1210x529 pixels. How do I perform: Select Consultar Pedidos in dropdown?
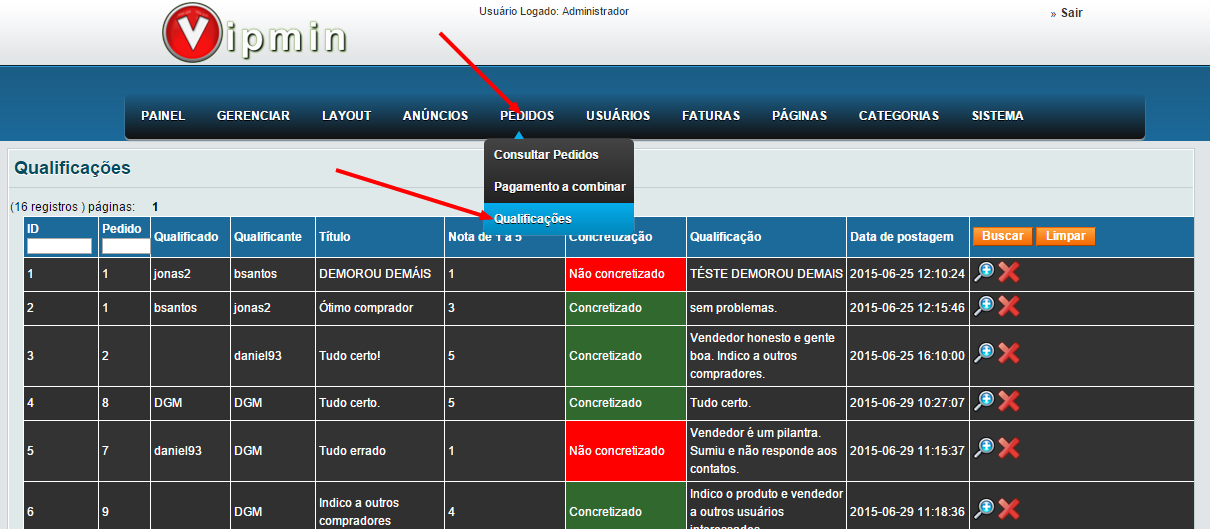(559, 155)
